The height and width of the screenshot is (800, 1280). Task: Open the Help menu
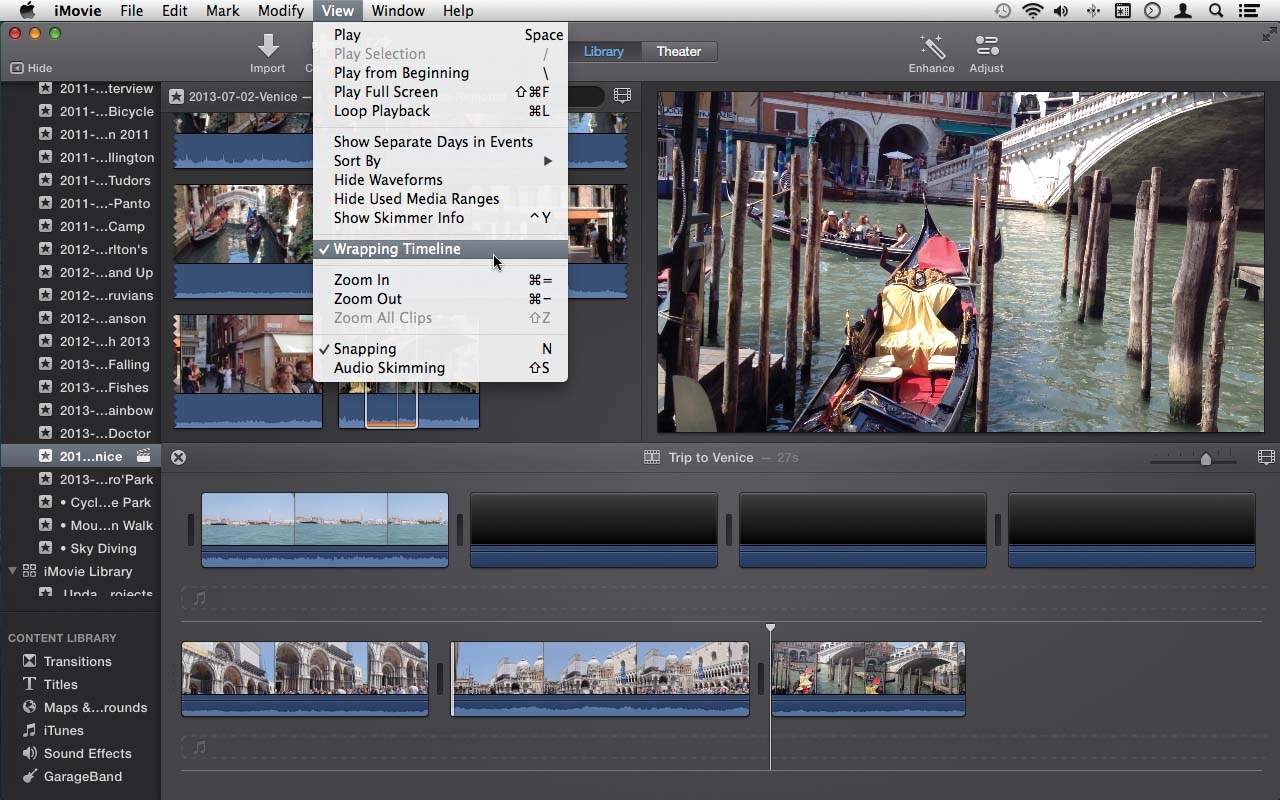[458, 11]
